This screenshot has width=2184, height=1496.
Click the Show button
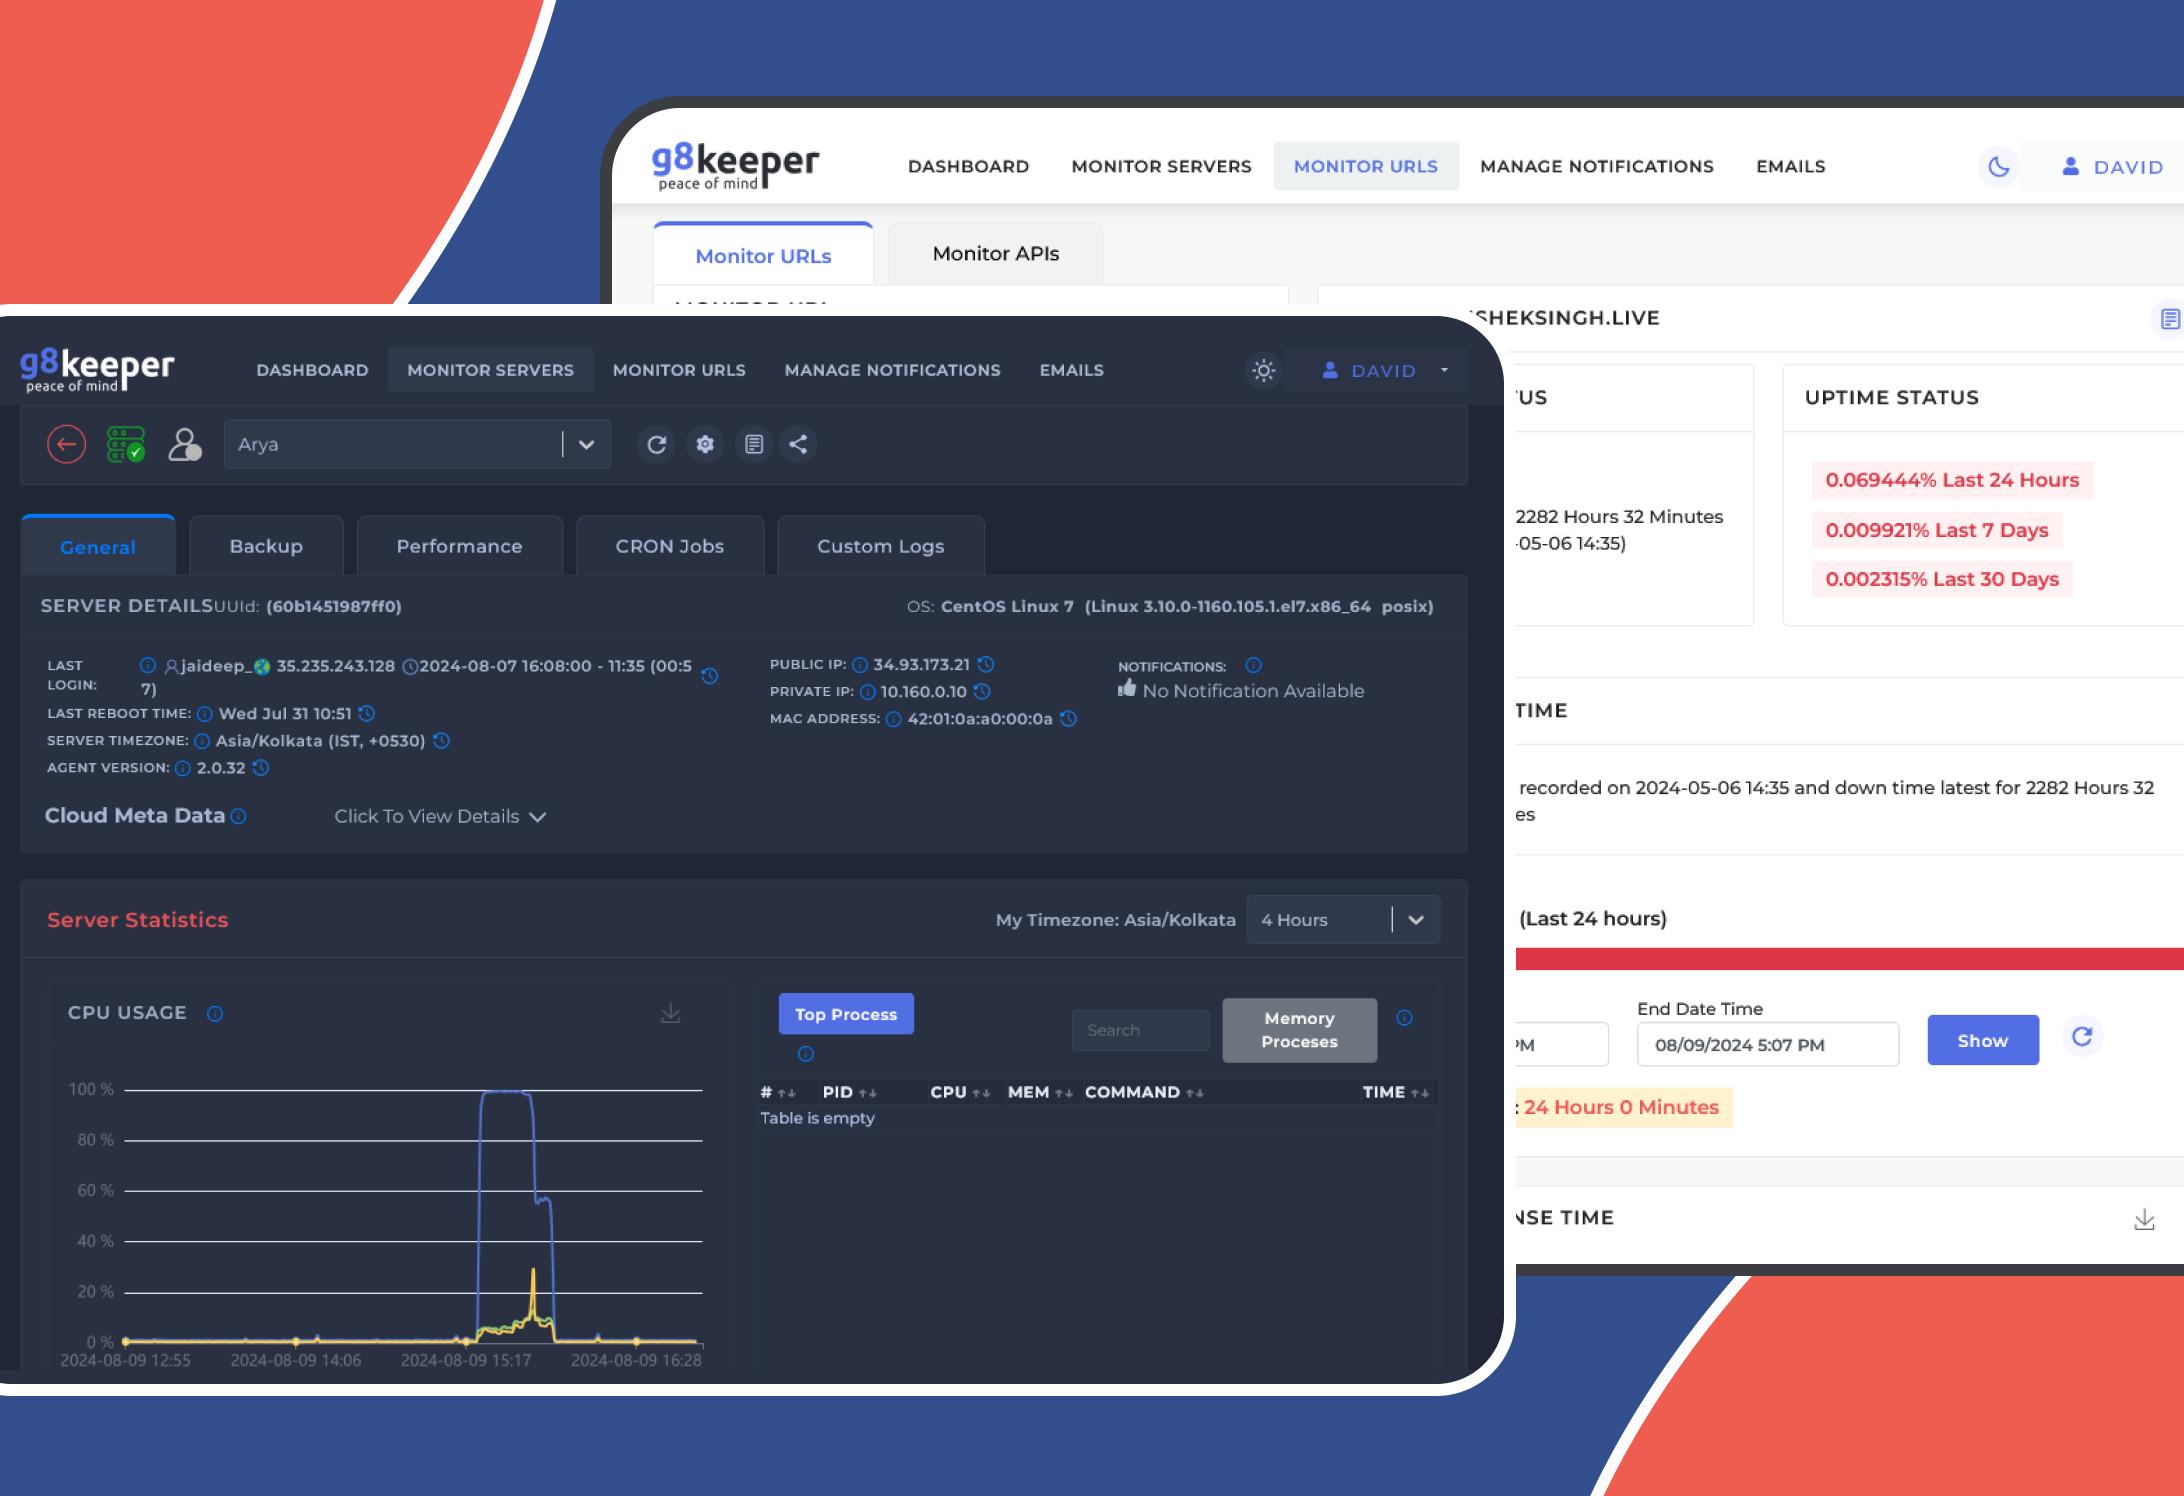pos(1982,1040)
